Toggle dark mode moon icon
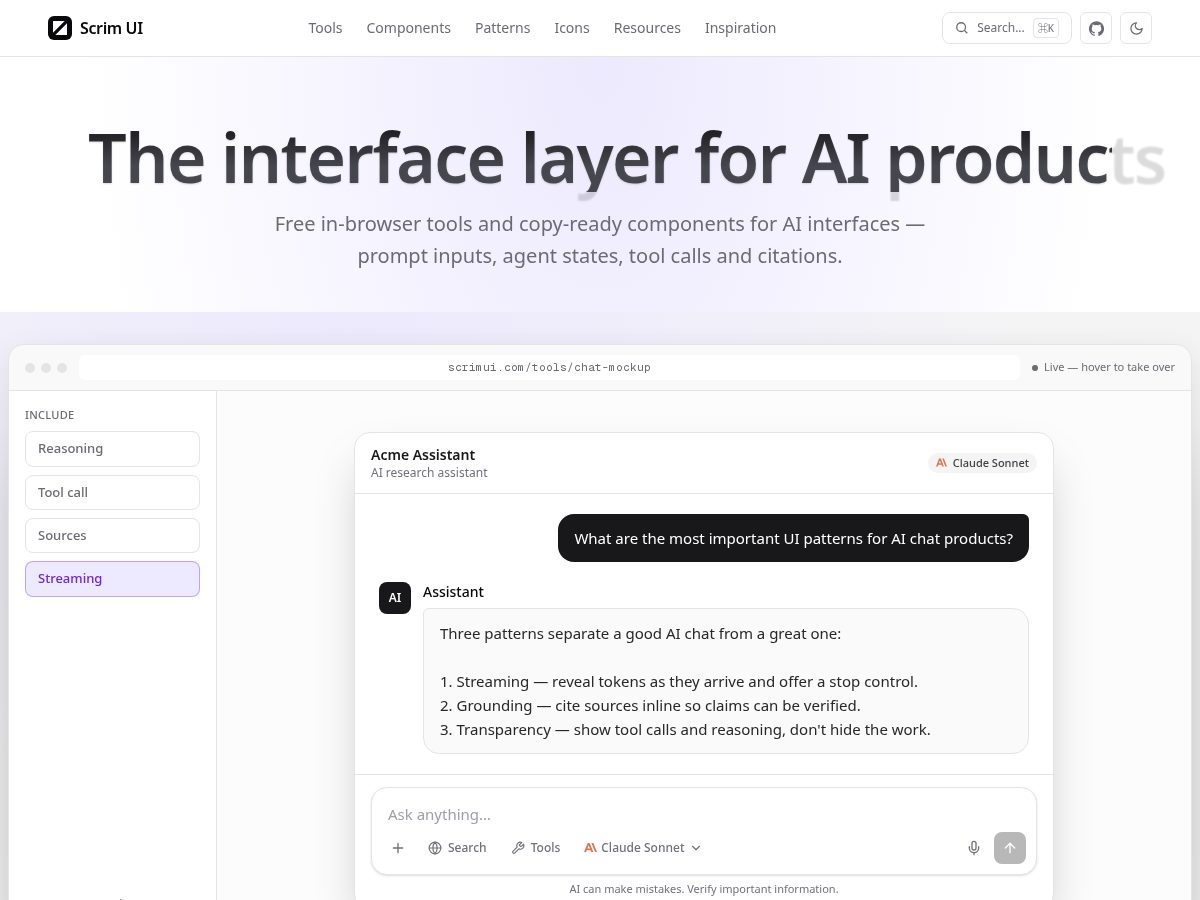 click(1136, 28)
